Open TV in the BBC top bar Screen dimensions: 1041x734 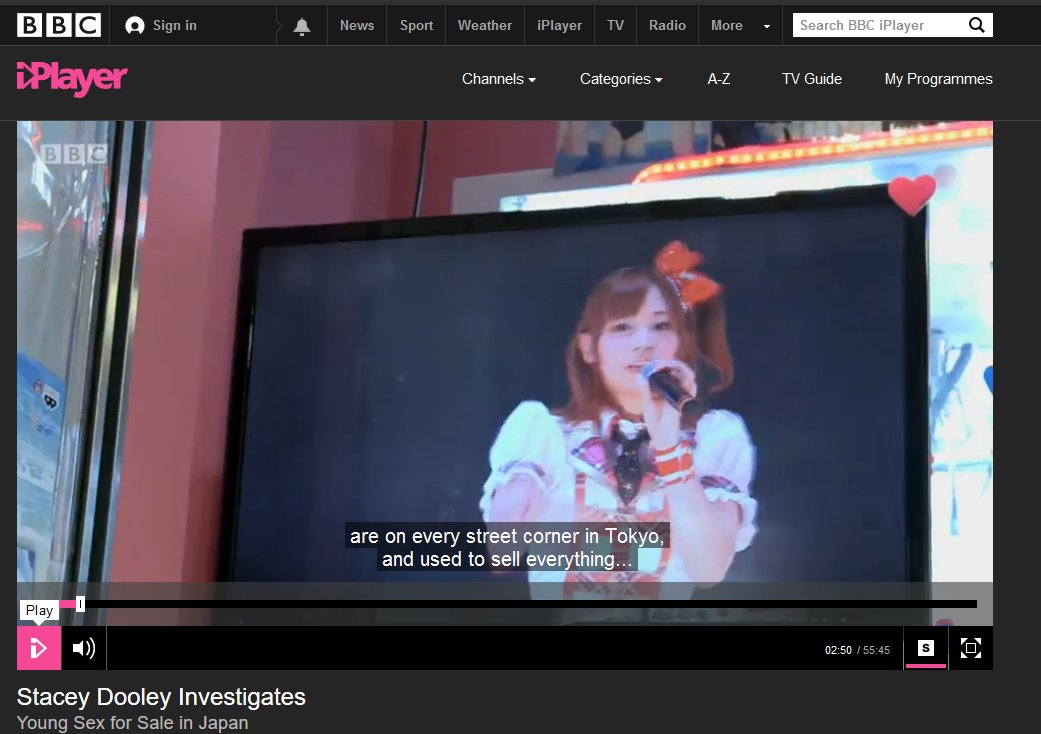[615, 25]
